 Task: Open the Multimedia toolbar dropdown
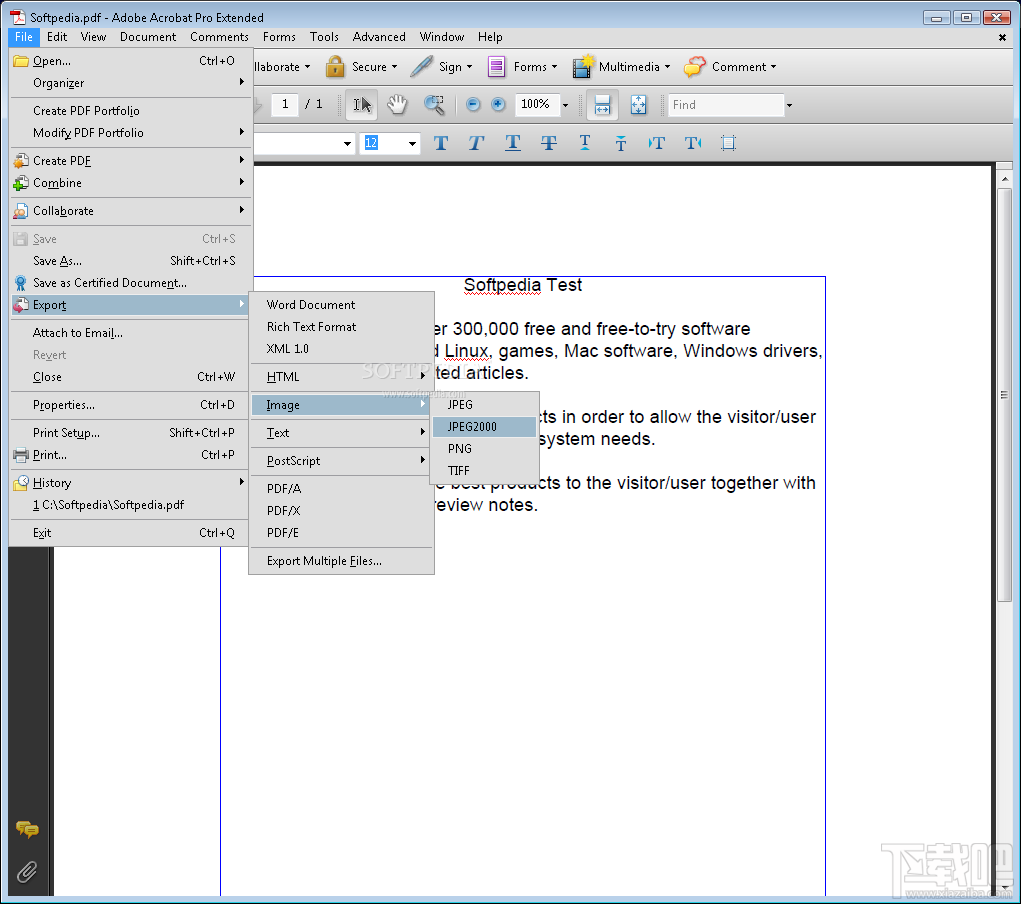coord(668,66)
